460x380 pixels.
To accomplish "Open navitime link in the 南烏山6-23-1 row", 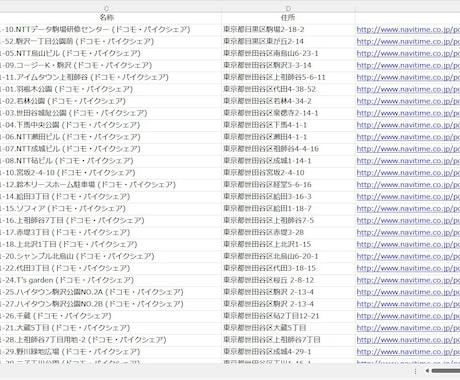I will click(408, 54).
